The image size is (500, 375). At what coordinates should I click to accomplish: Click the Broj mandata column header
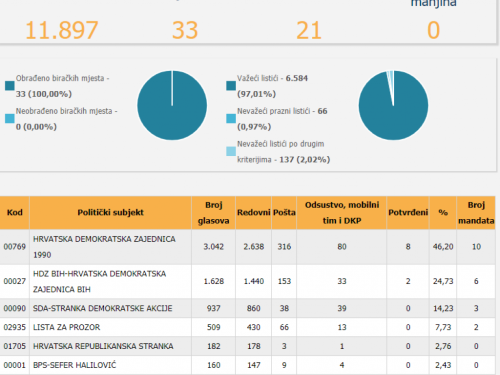(x=476, y=213)
